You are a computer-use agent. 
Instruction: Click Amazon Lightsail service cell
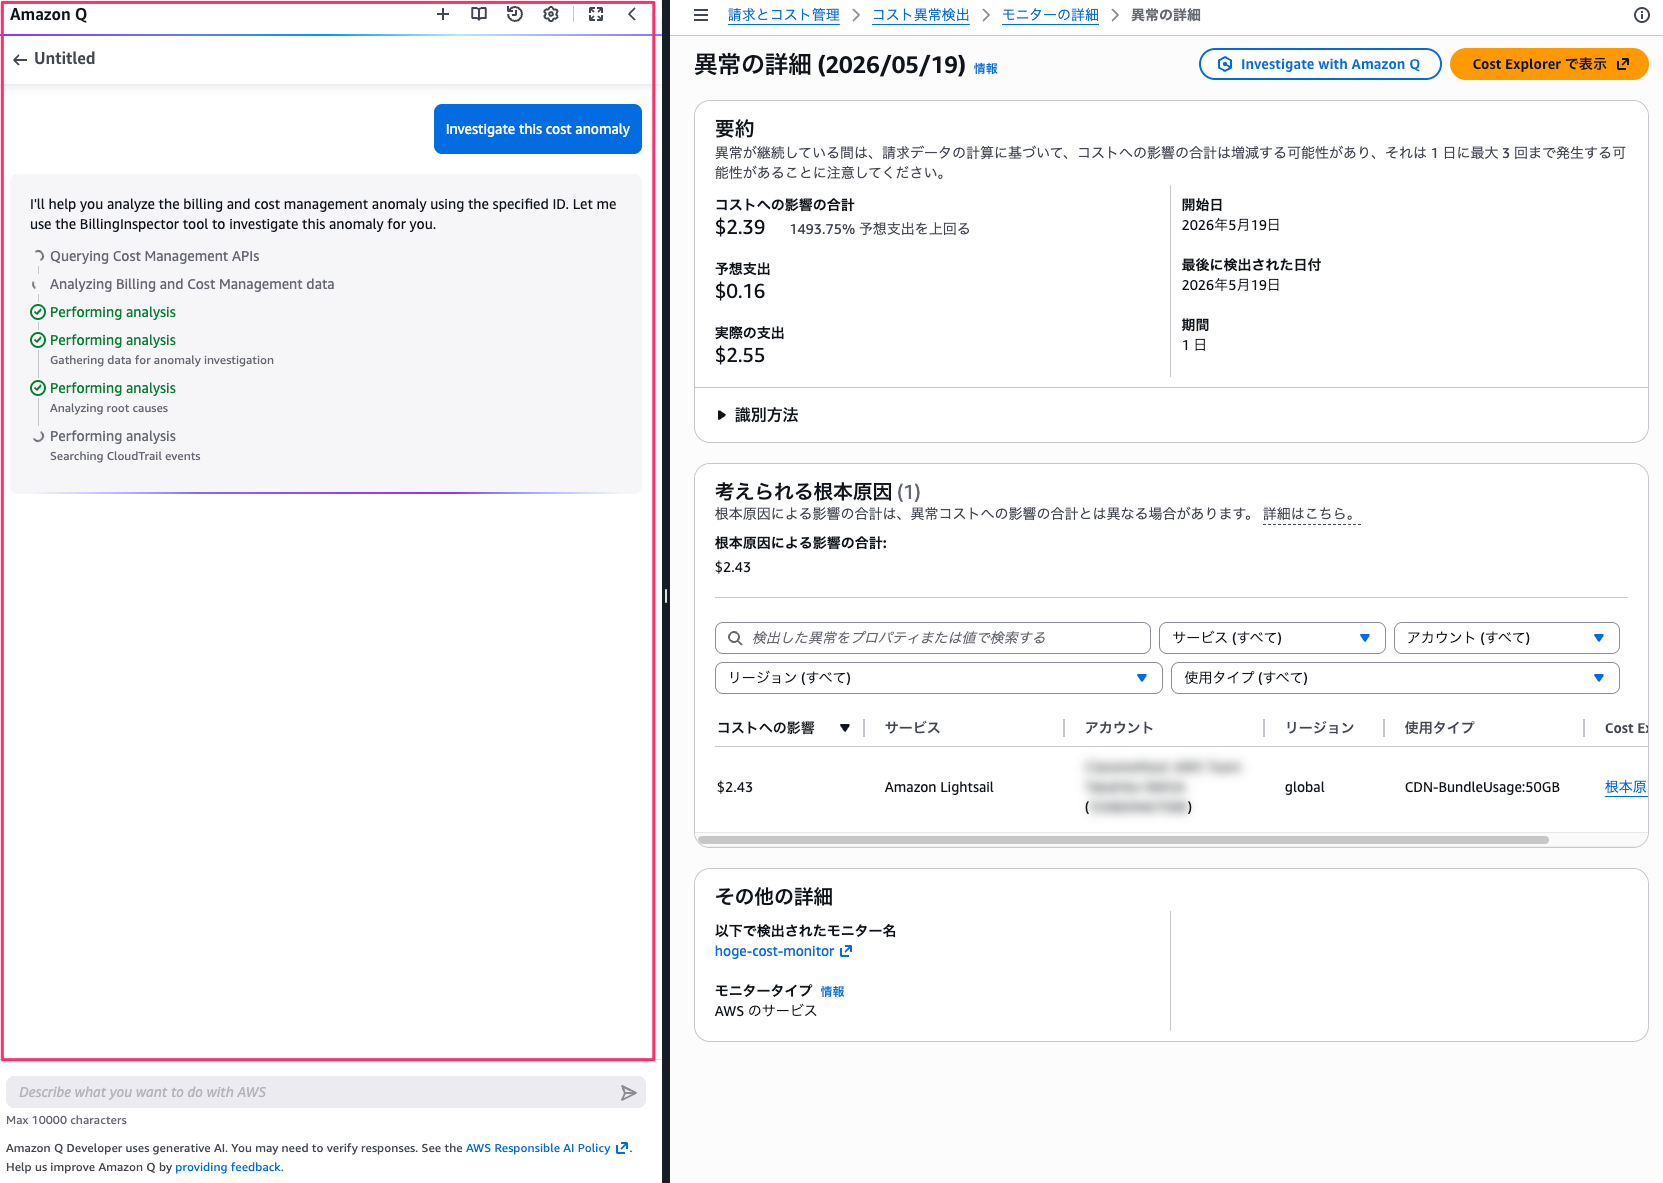[939, 787]
